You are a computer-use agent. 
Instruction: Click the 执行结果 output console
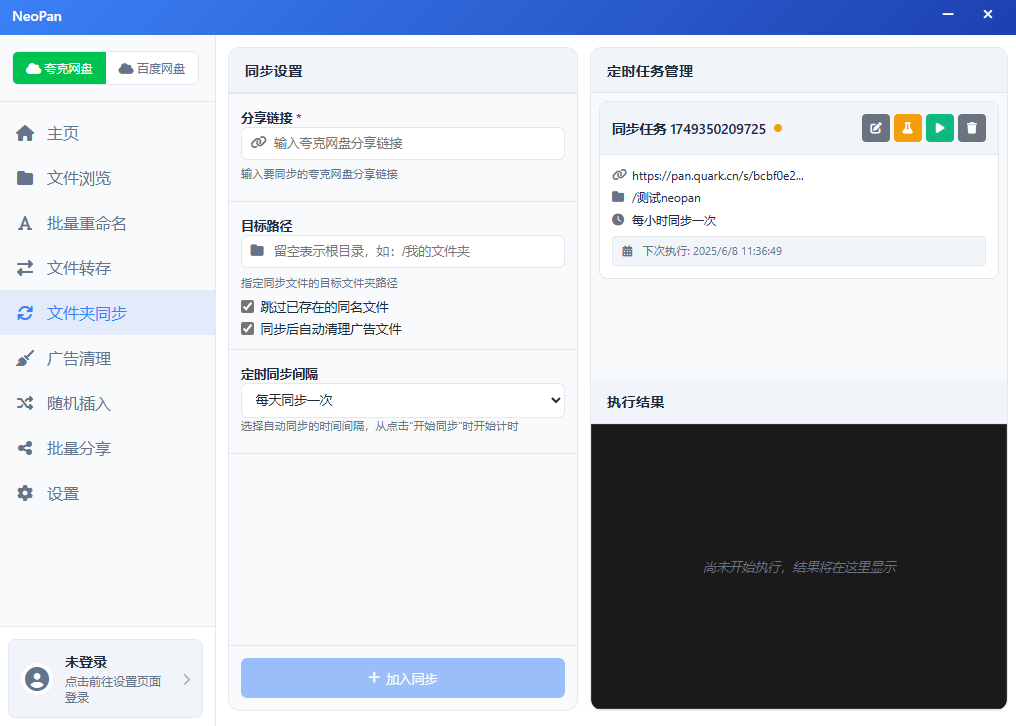[798, 567]
